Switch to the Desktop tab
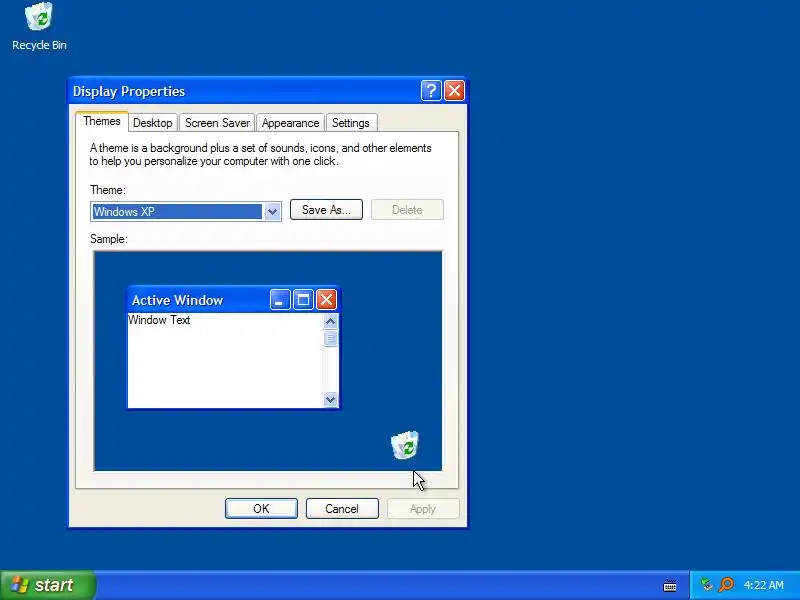Image resolution: width=800 pixels, height=600 pixels. [153, 123]
